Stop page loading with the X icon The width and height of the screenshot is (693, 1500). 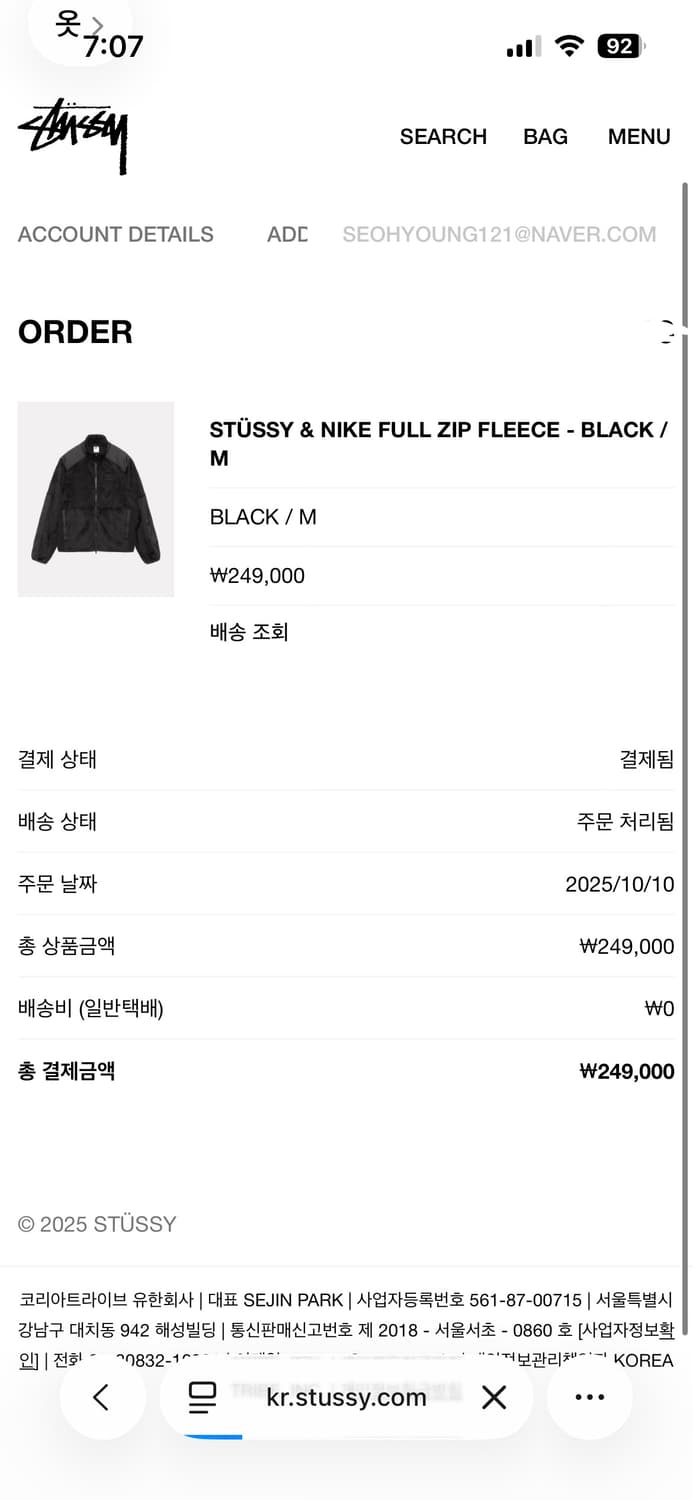494,1397
